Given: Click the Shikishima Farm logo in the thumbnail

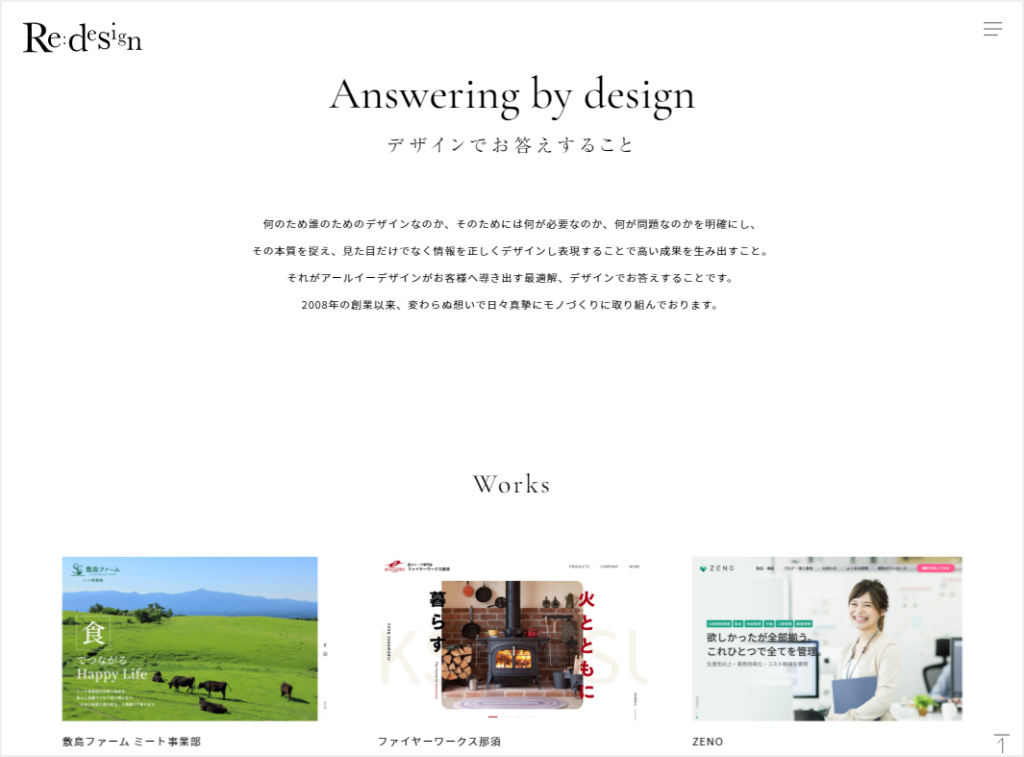Looking at the screenshot, I should [x=95, y=571].
